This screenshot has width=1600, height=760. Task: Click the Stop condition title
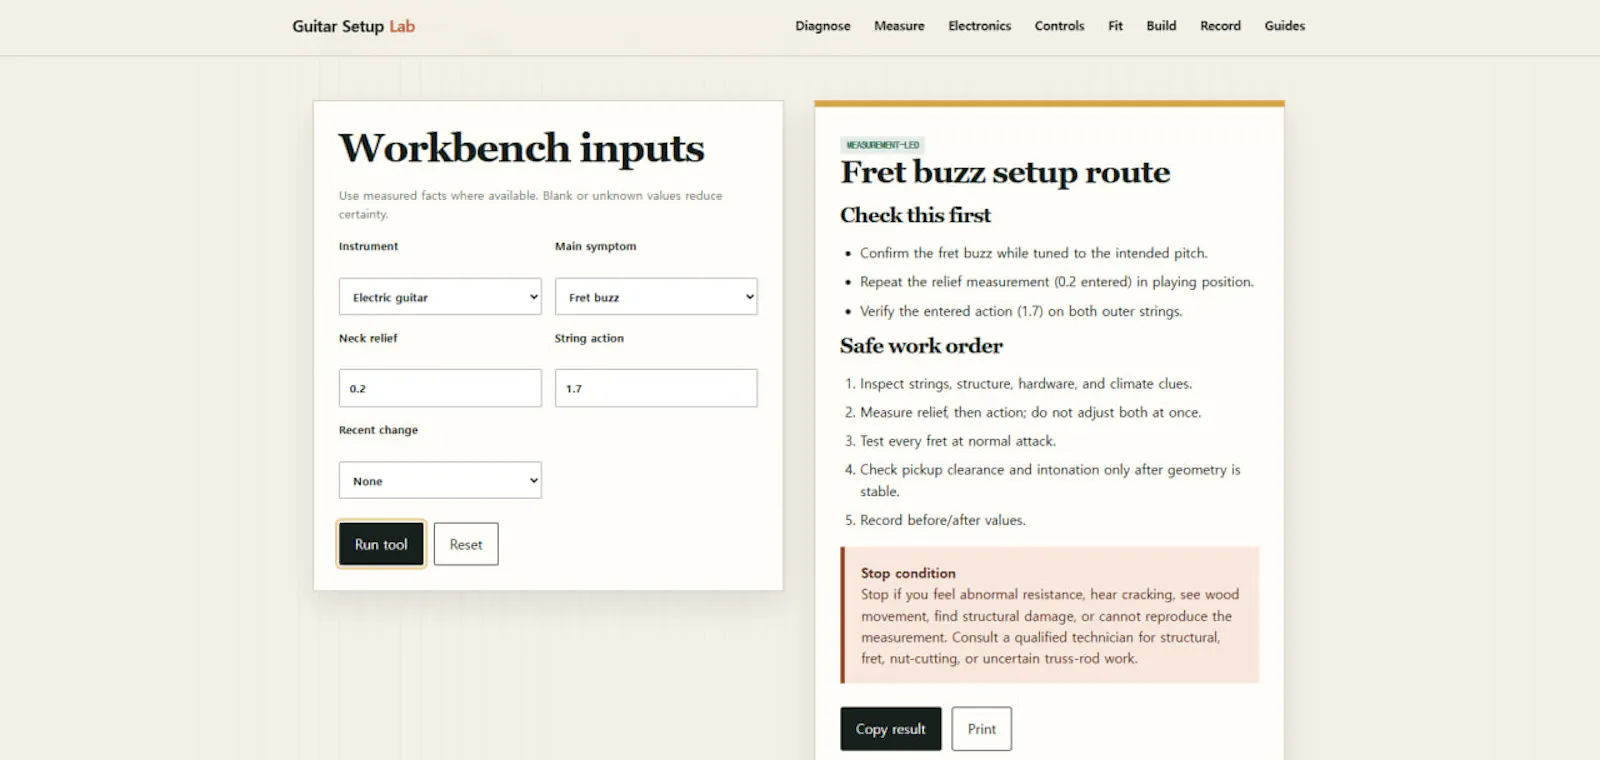click(x=908, y=573)
